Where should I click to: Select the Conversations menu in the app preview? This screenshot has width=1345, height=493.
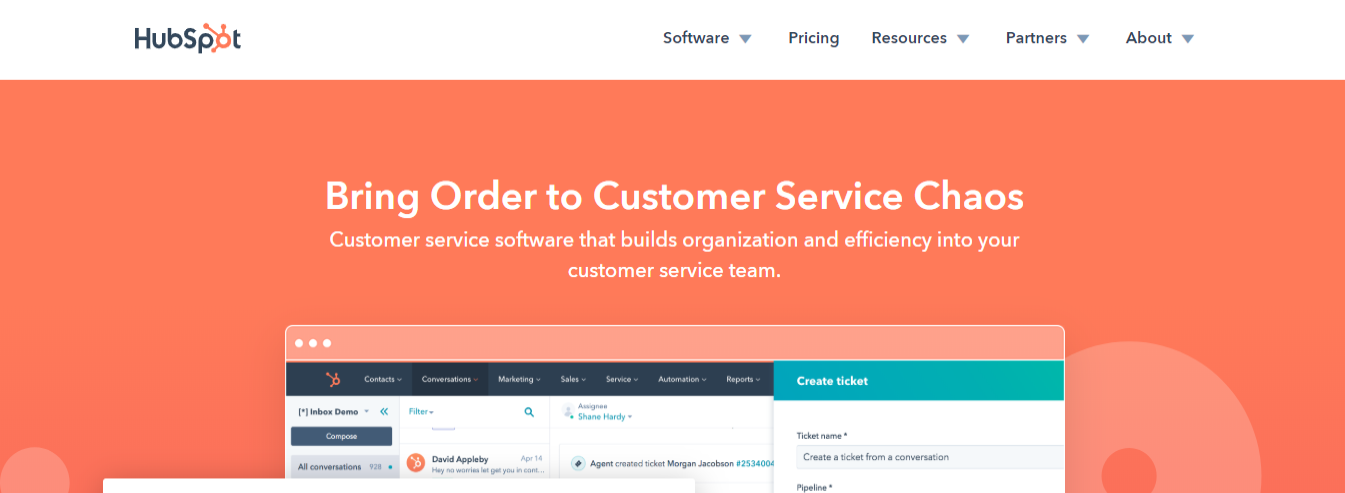pyautogui.click(x=450, y=379)
